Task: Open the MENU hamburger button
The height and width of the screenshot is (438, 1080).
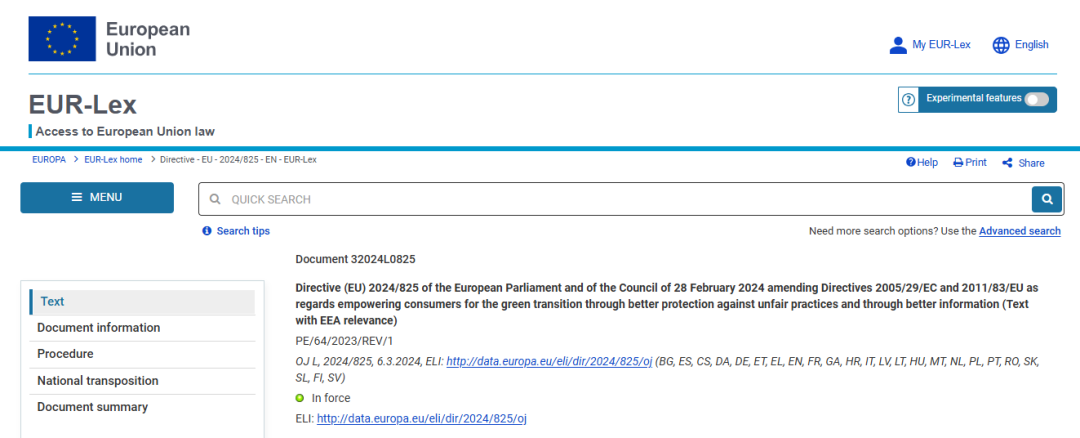Action: pyautogui.click(x=97, y=198)
